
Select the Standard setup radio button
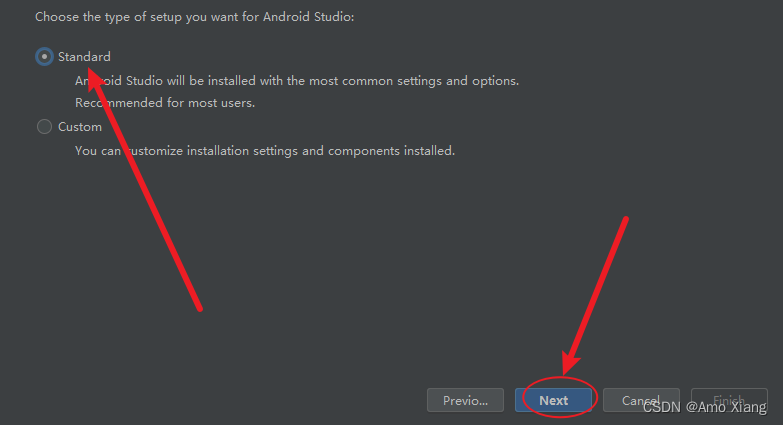point(44,57)
